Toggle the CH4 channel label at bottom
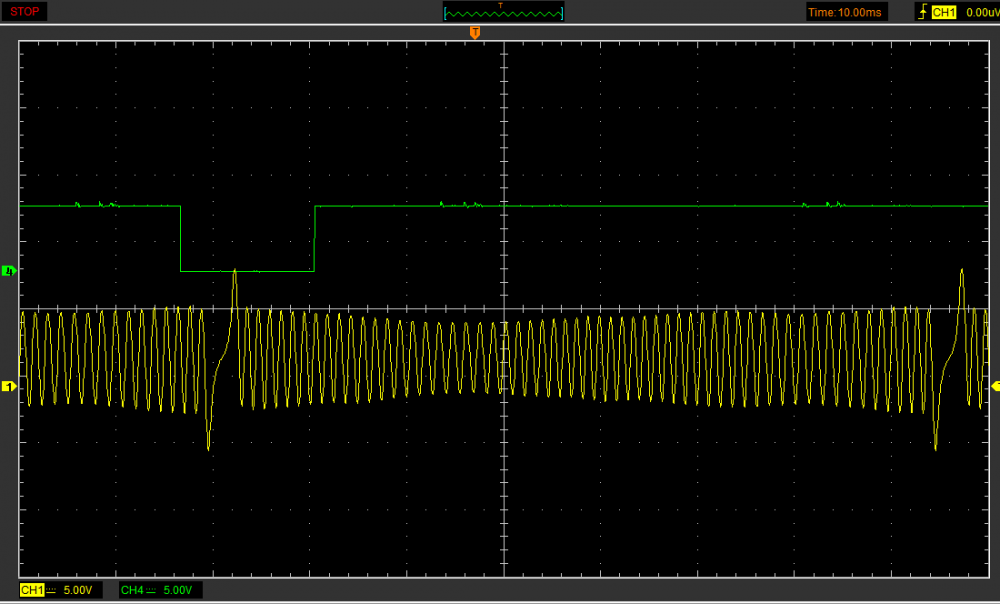The height and width of the screenshot is (604, 1000). (131, 591)
